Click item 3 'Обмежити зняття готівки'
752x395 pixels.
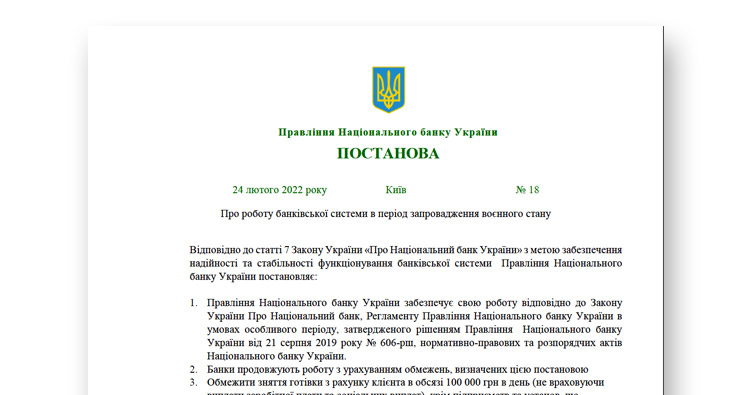pos(405,383)
